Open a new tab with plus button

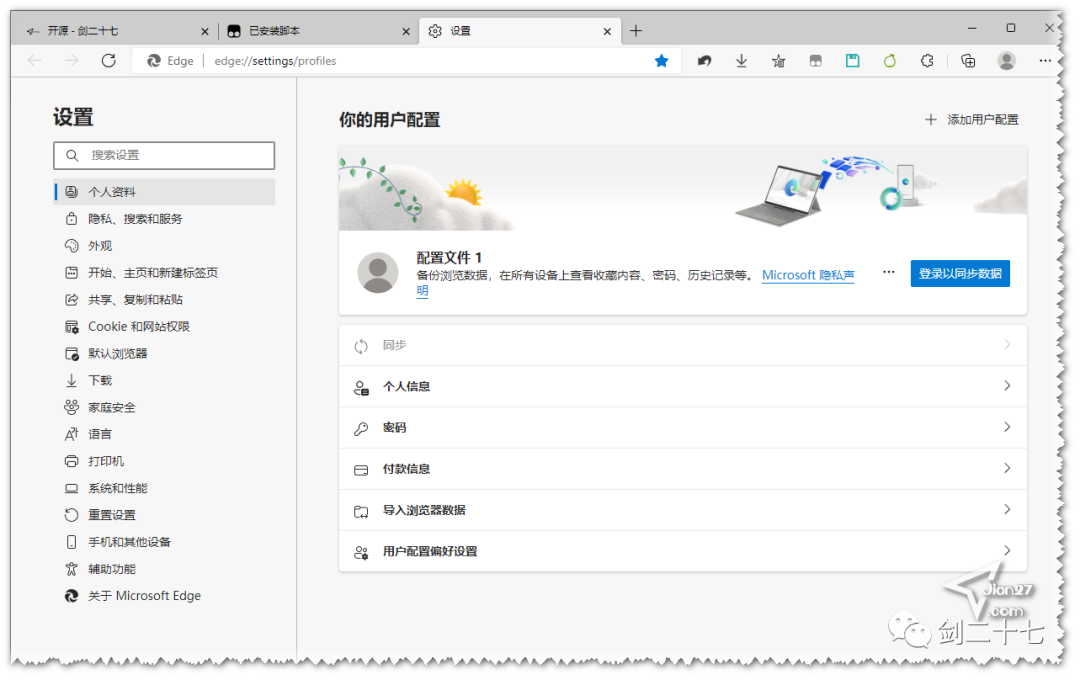(x=636, y=31)
